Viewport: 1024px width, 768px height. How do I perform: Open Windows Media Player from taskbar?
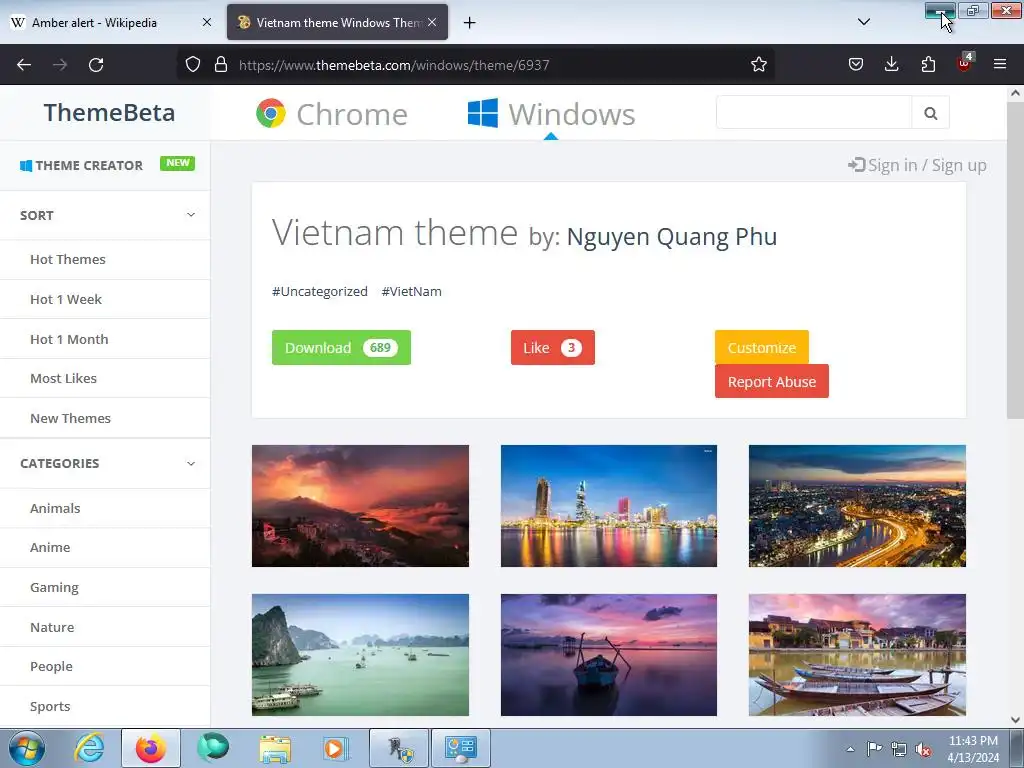[337, 748]
